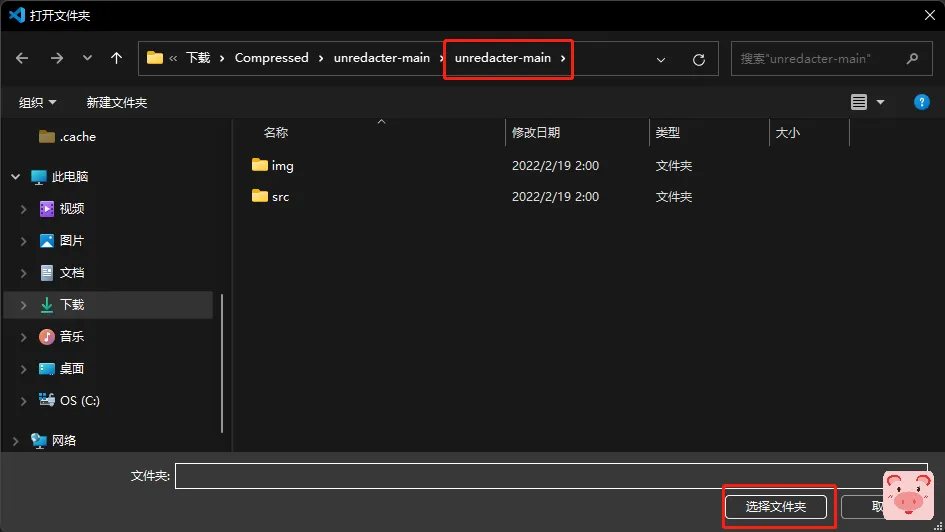Confirm with the 选择文件夹 button
The width and height of the screenshot is (945, 532).
click(776, 507)
